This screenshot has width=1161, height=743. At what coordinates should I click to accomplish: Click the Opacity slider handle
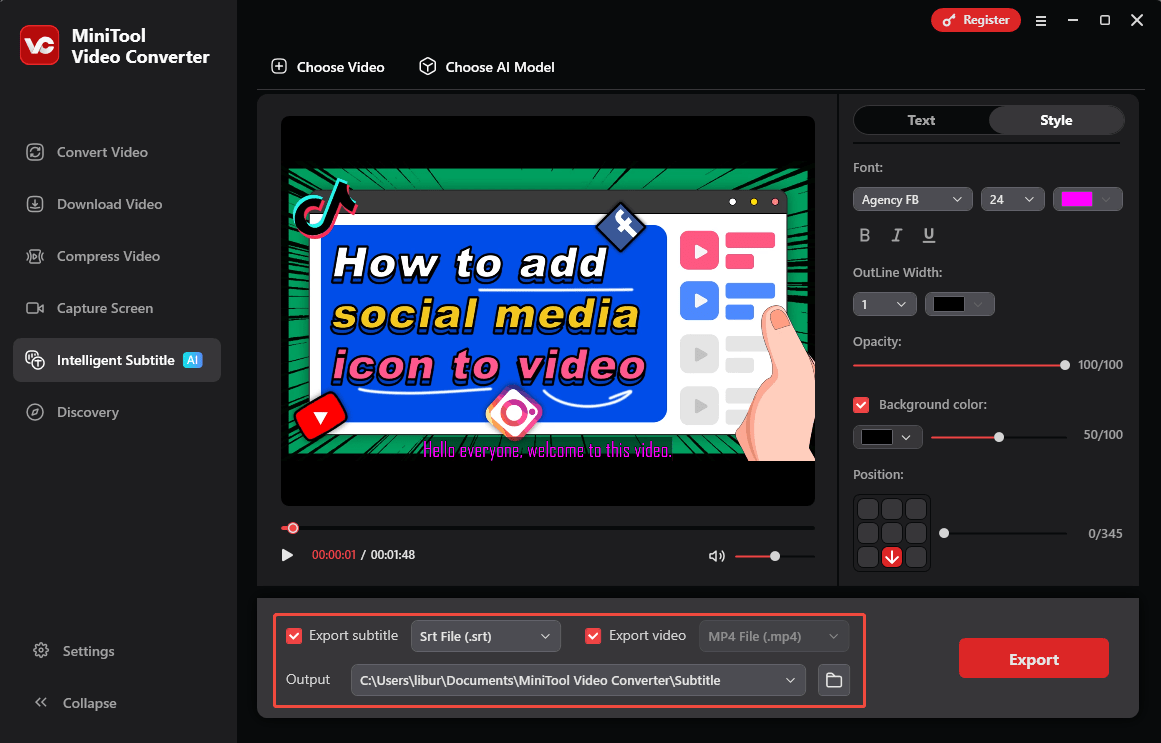(x=1065, y=365)
